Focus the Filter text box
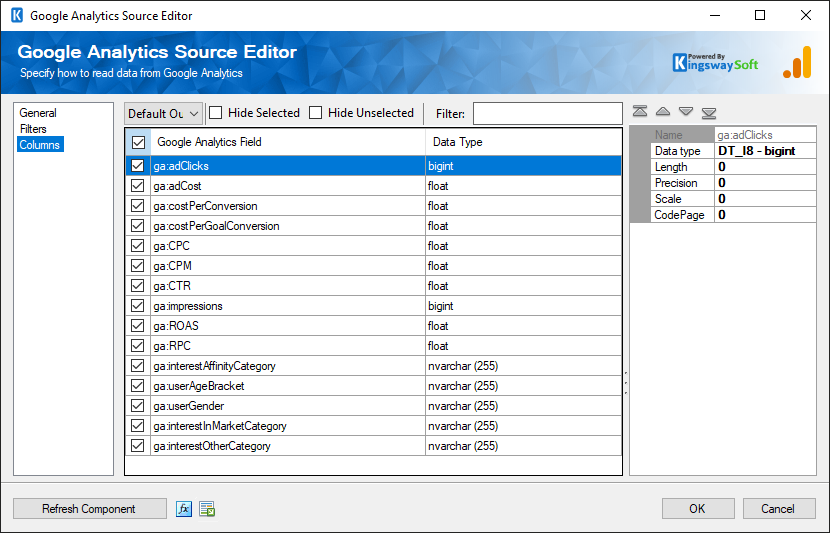 click(x=547, y=113)
